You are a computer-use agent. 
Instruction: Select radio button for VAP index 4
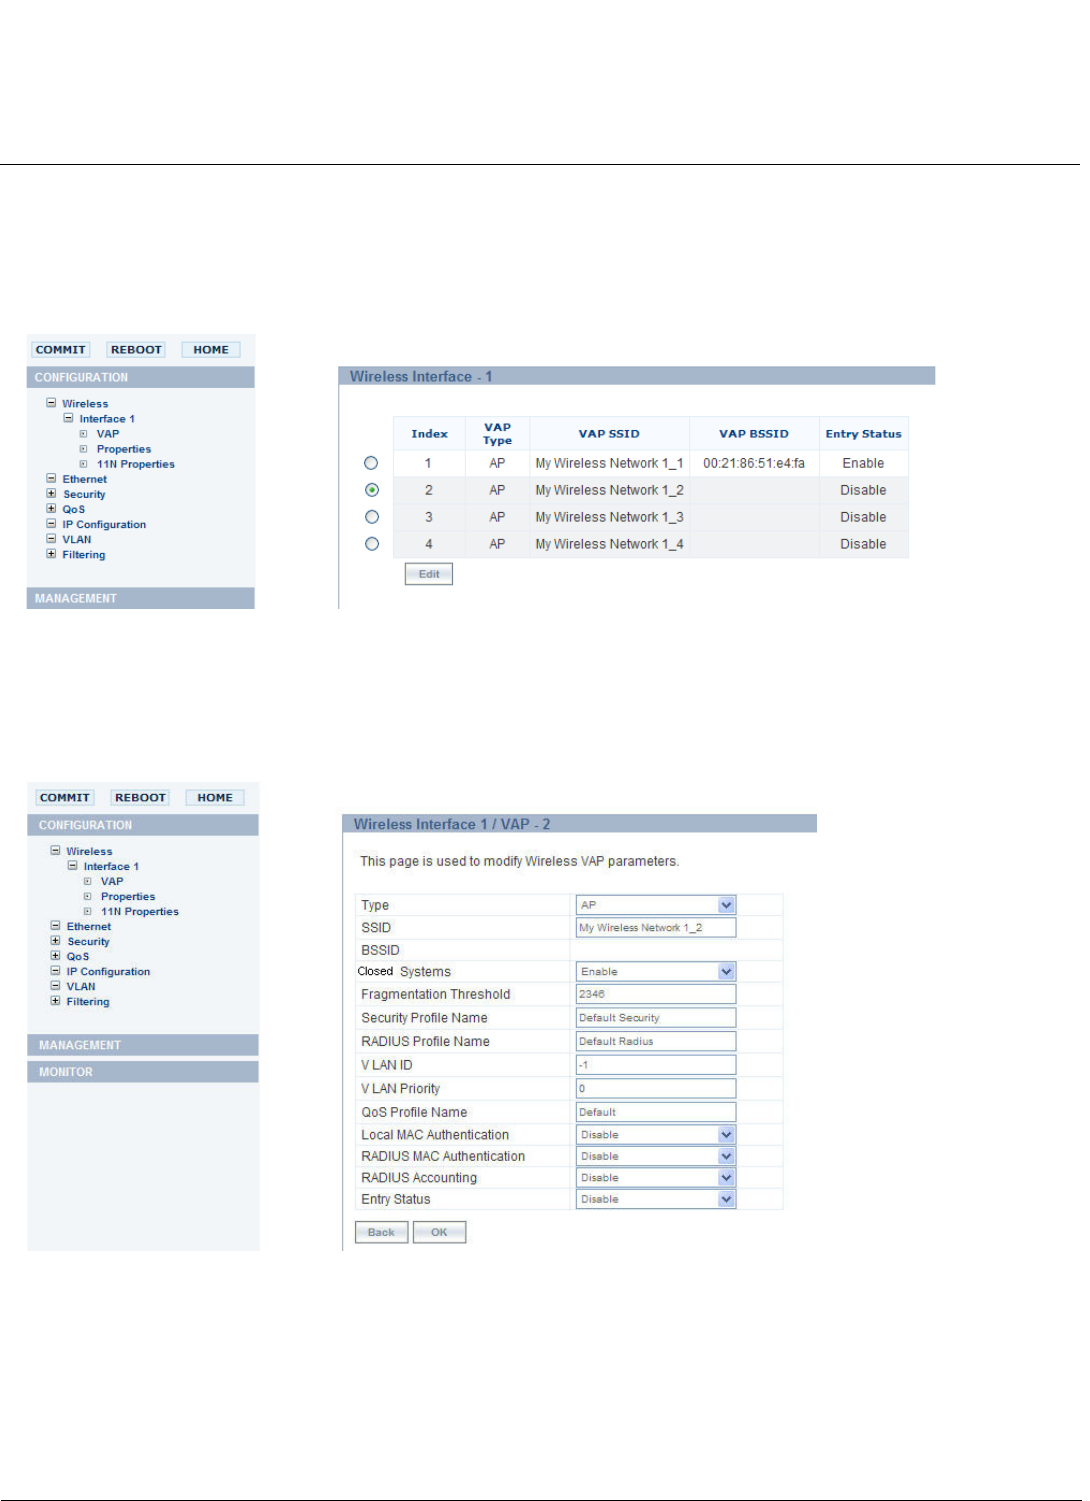point(372,544)
